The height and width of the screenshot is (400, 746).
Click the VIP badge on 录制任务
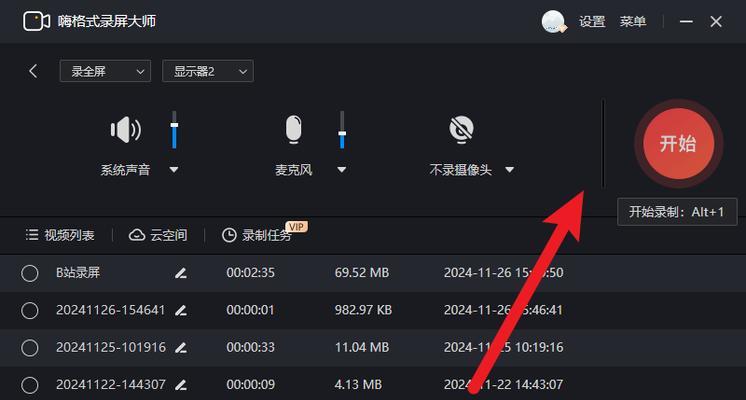click(296, 227)
